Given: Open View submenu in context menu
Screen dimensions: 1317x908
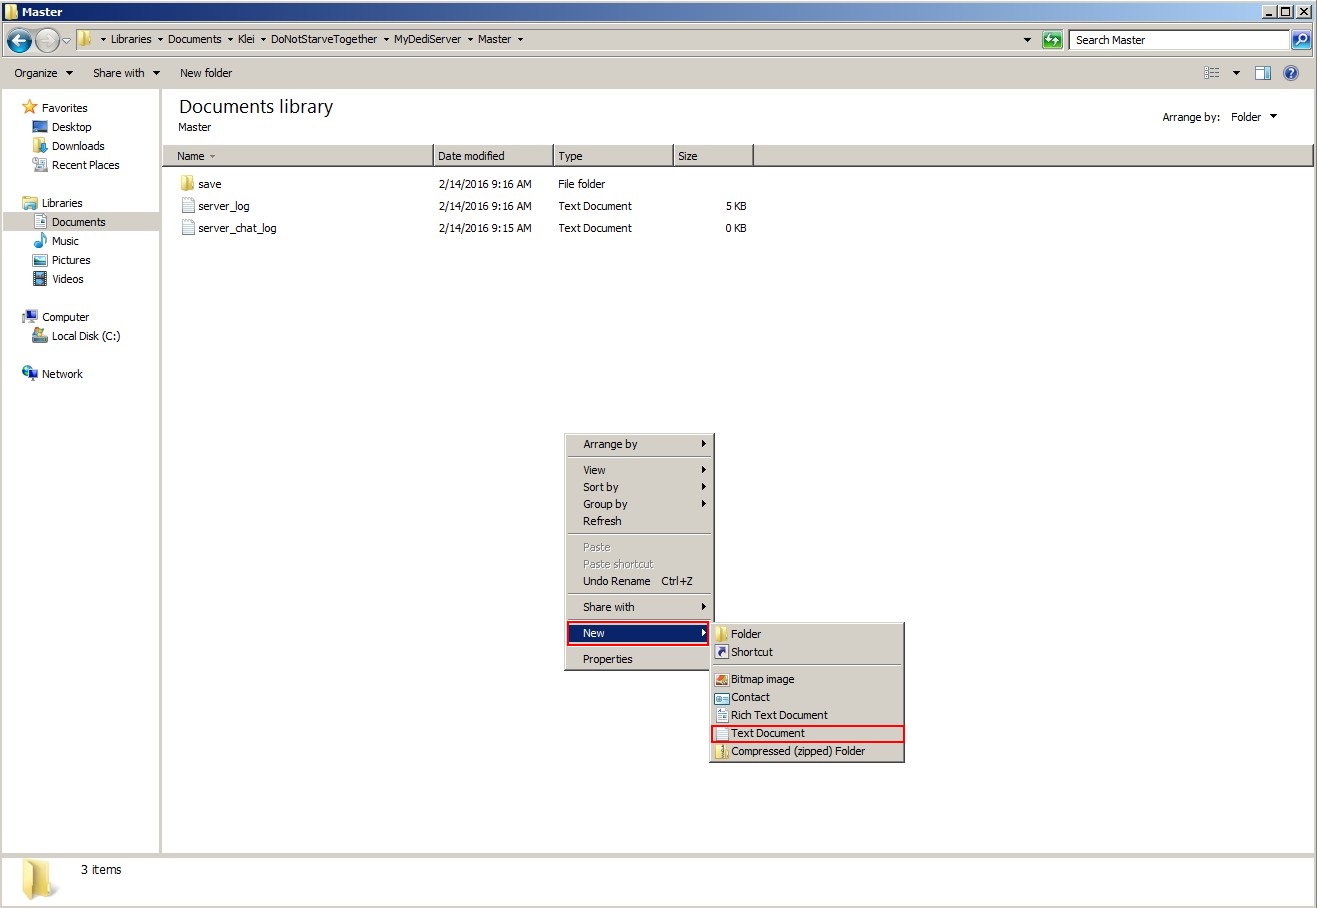Looking at the screenshot, I should 639,470.
